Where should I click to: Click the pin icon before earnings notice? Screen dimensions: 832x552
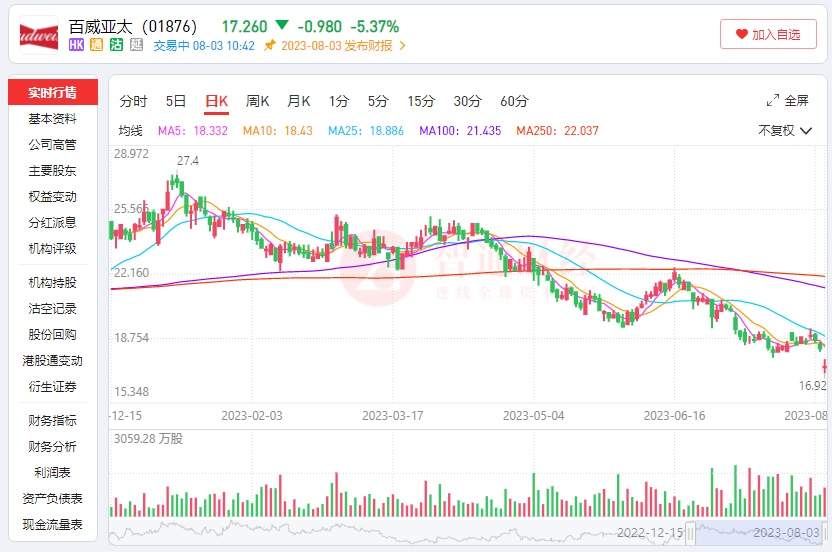click(x=270, y=46)
